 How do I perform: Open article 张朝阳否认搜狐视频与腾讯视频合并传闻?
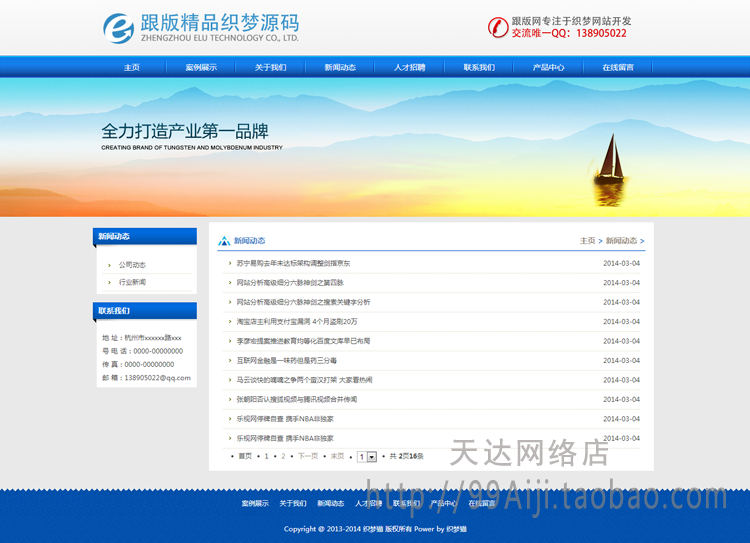[x=297, y=399]
